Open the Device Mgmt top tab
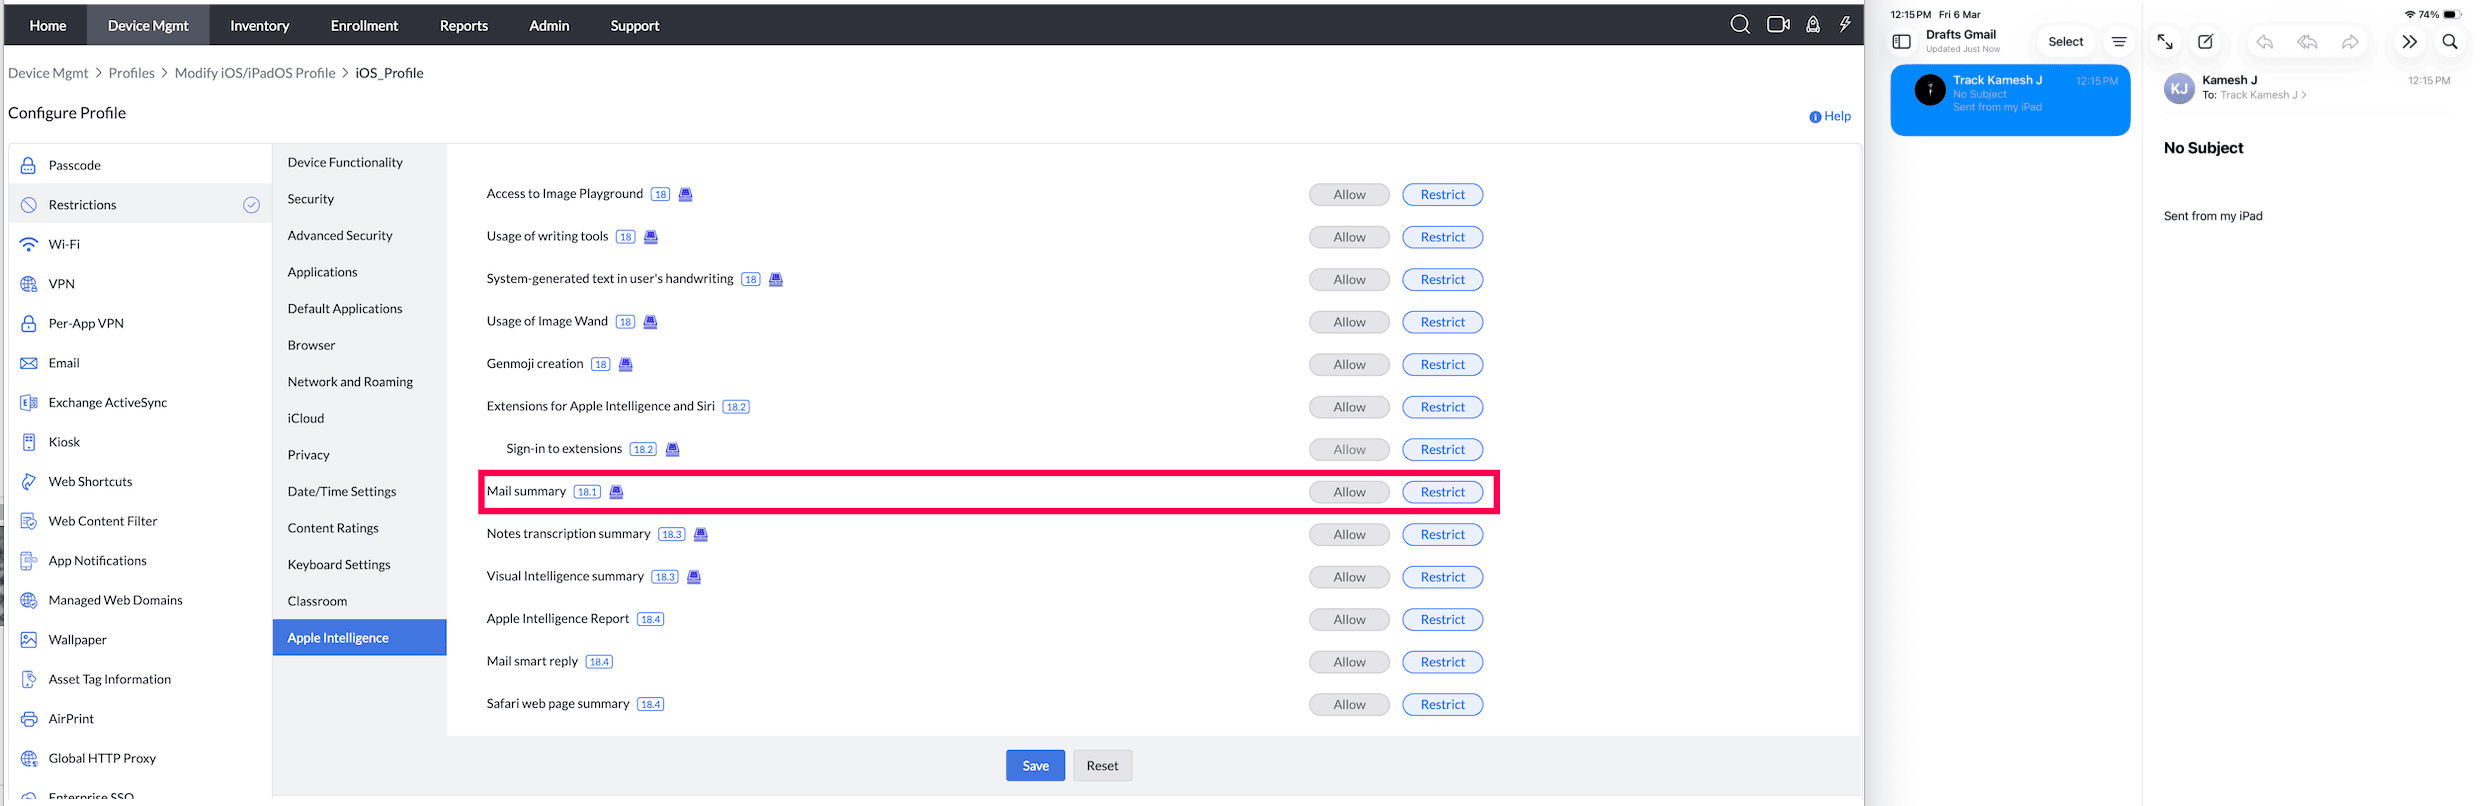Image resolution: width=2482 pixels, height=806 pixels. coord(148,25)
